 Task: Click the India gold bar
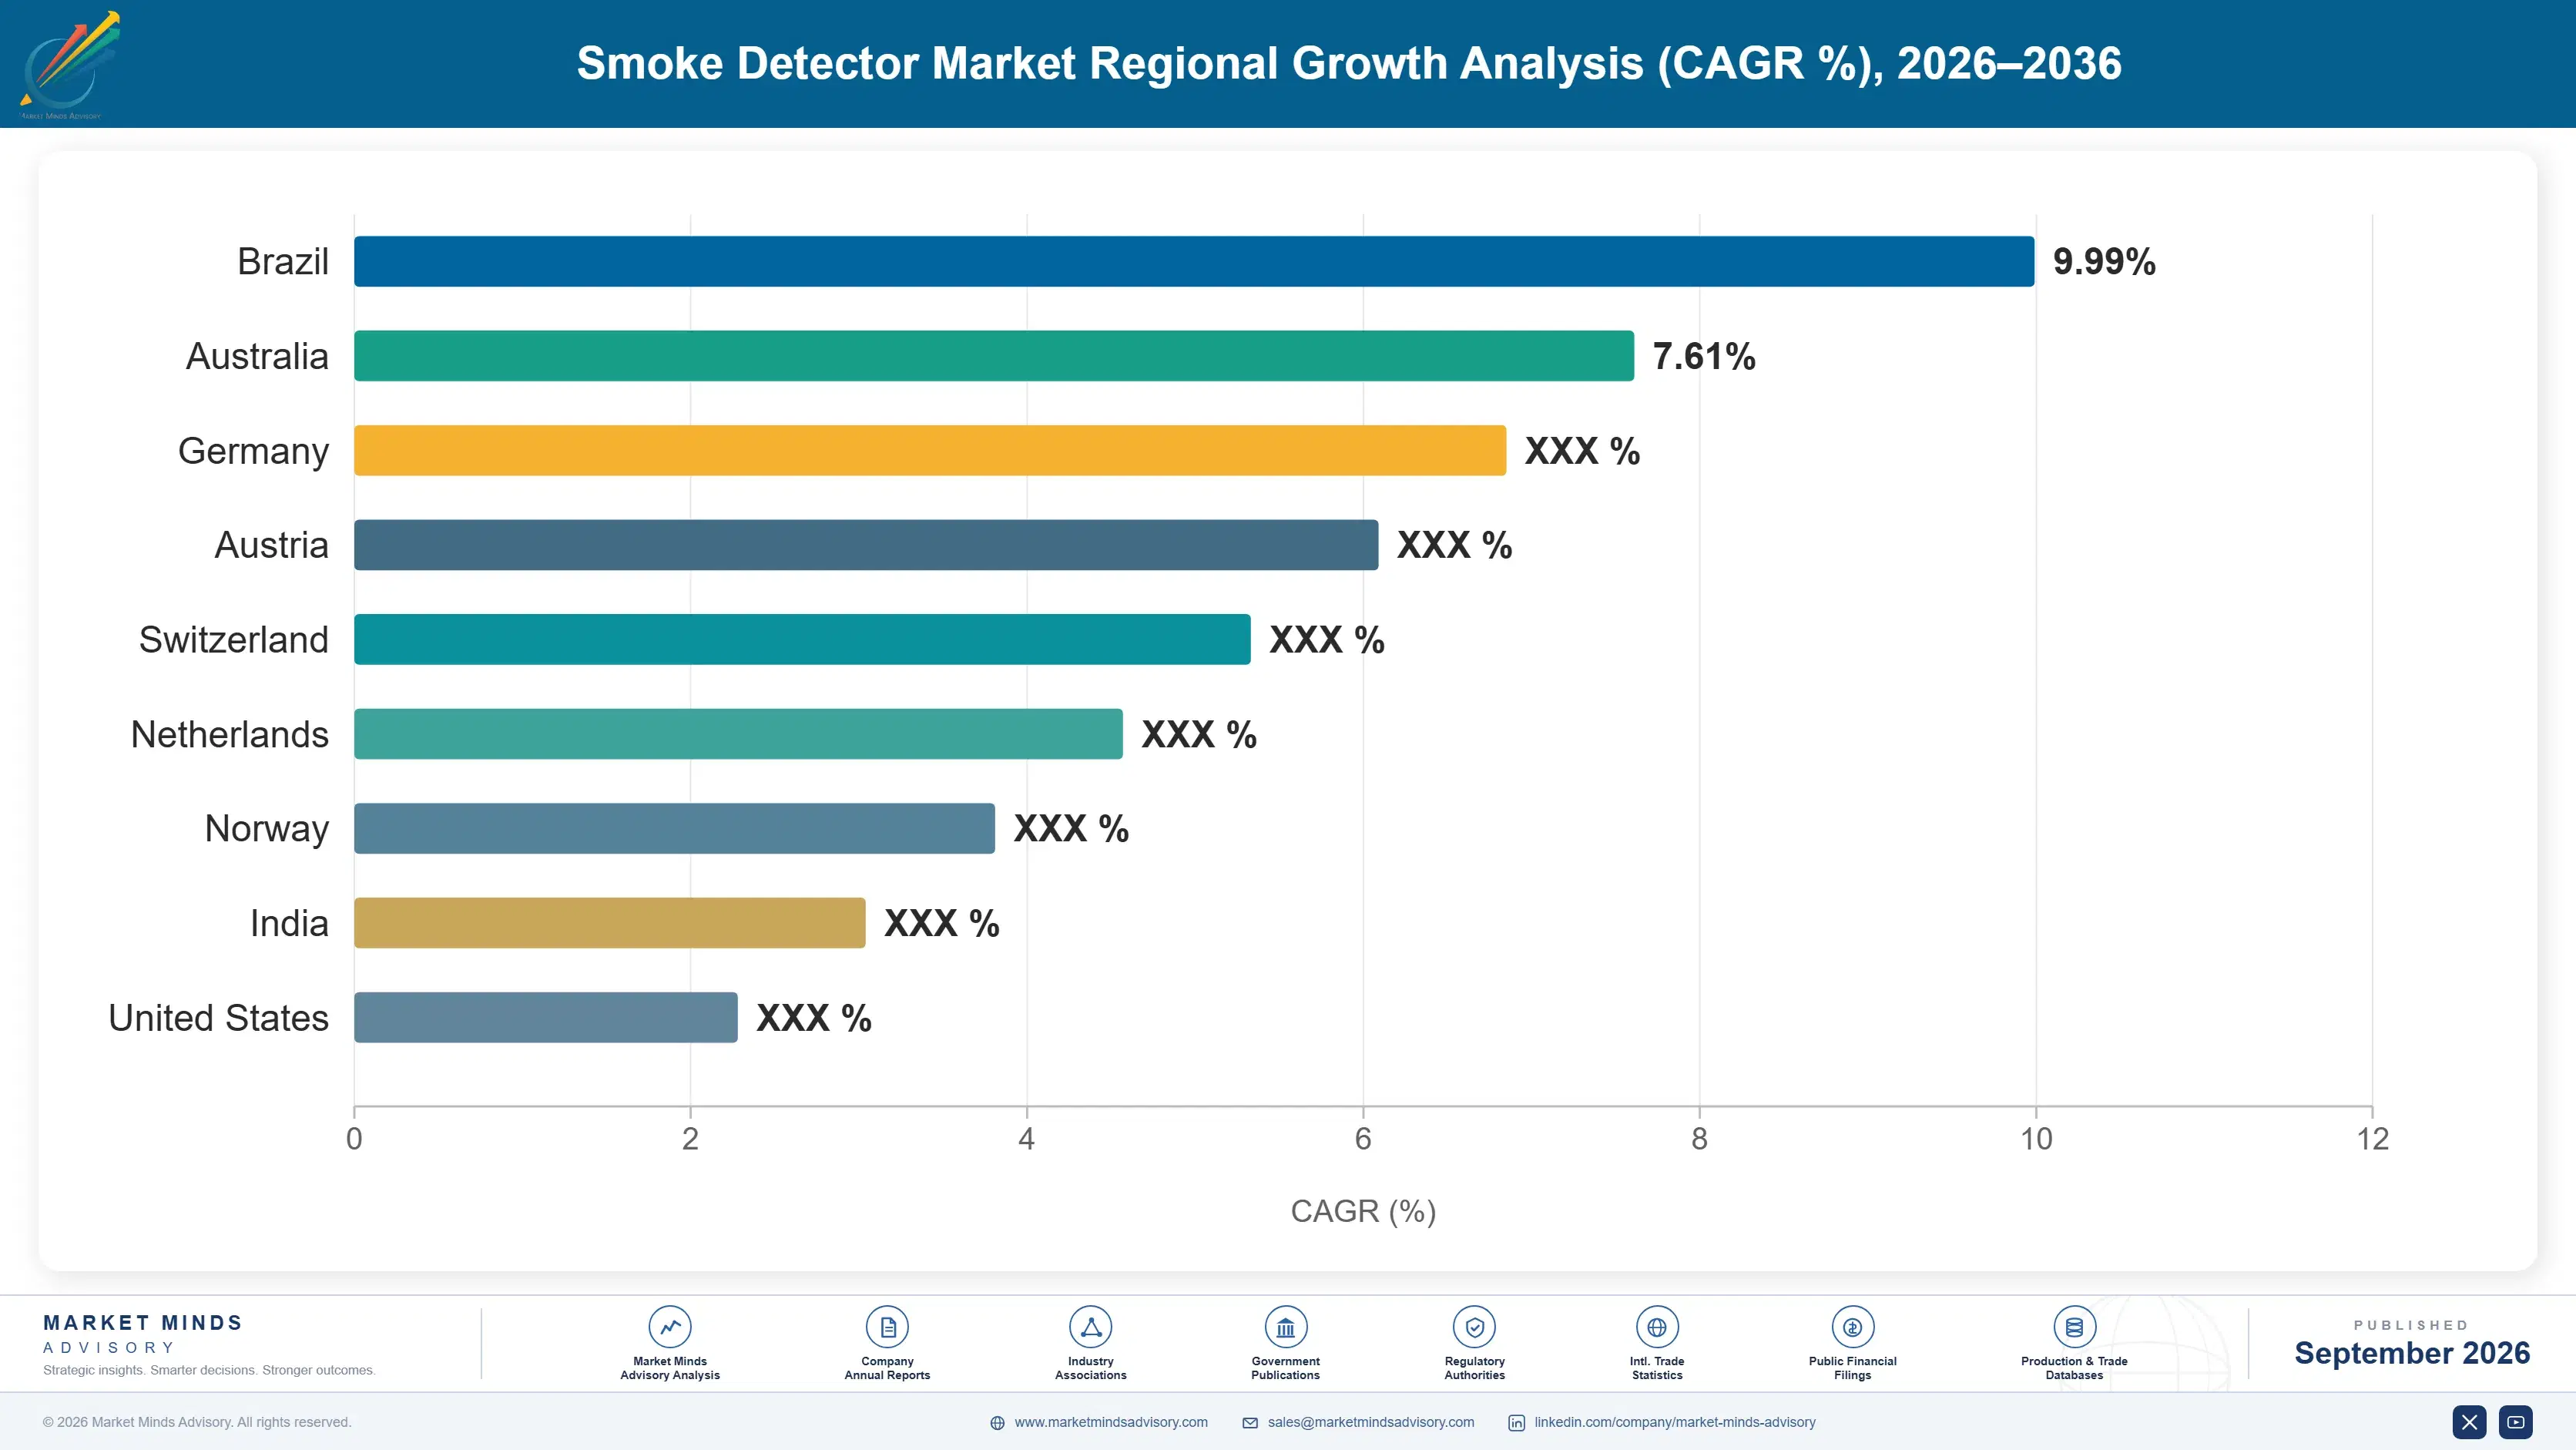(610, 923)
